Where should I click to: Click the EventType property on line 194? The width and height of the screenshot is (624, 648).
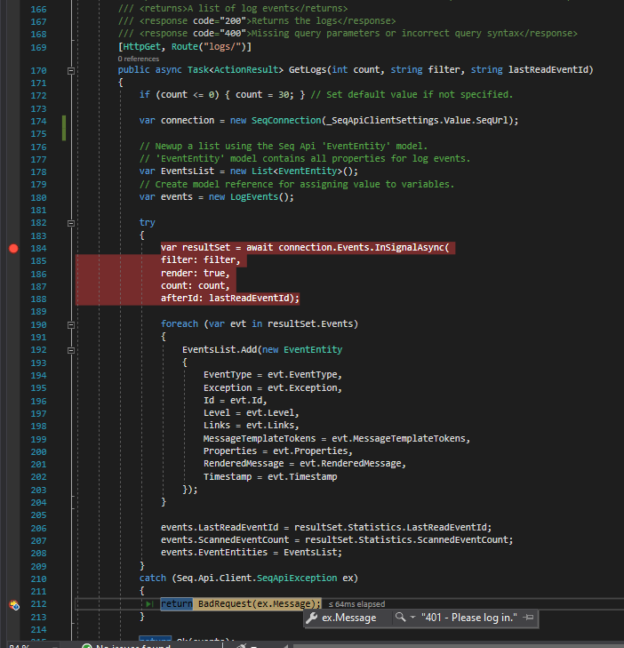pos(227,375)
